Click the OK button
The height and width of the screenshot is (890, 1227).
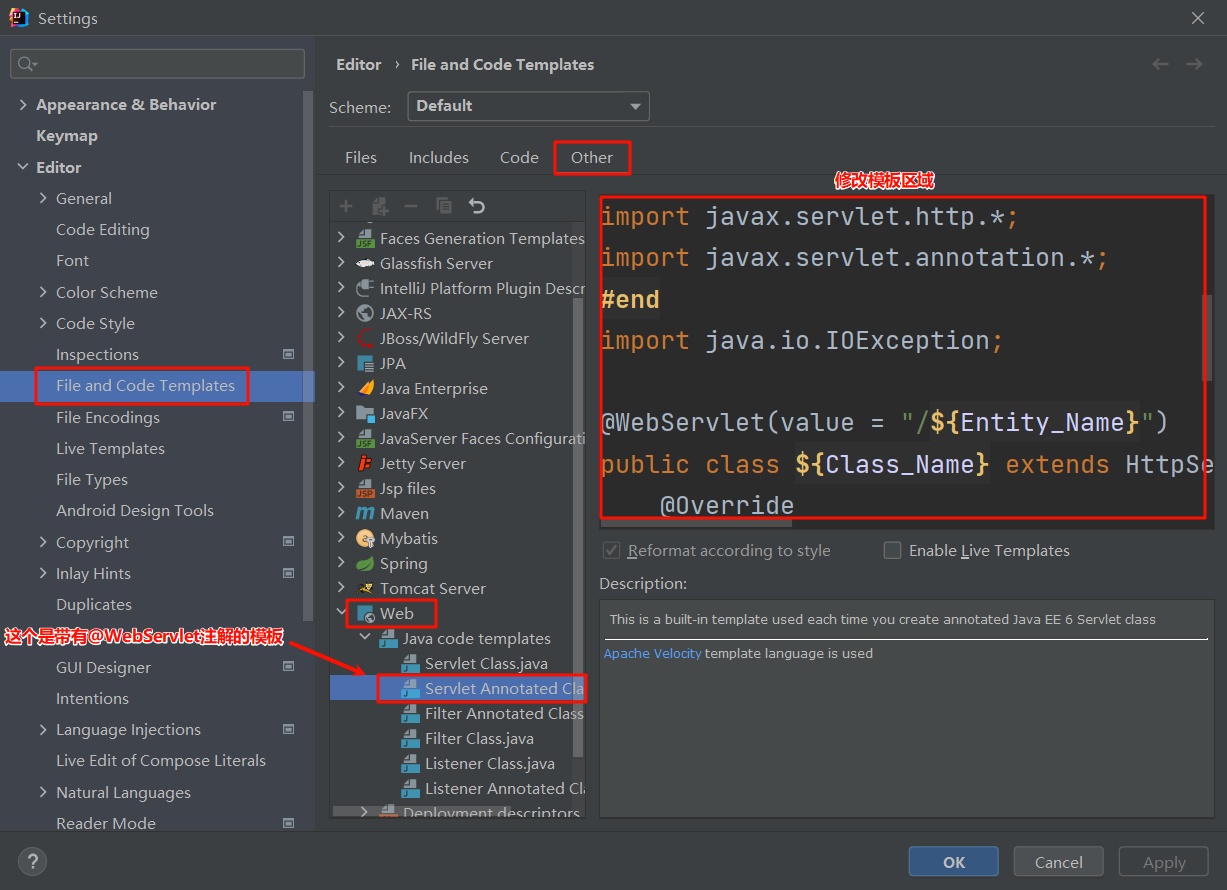point(954,862)
